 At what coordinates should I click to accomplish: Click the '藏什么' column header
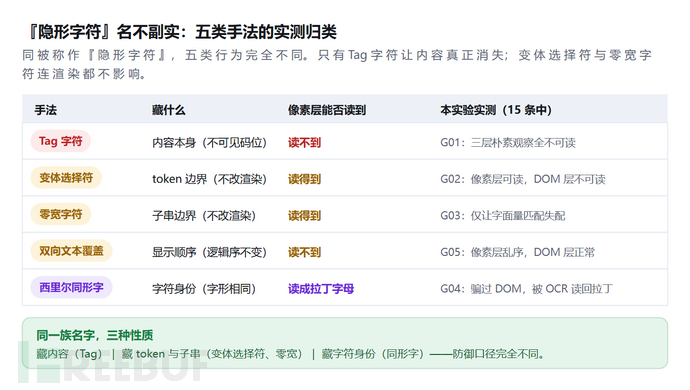click(x=169, y=110)
